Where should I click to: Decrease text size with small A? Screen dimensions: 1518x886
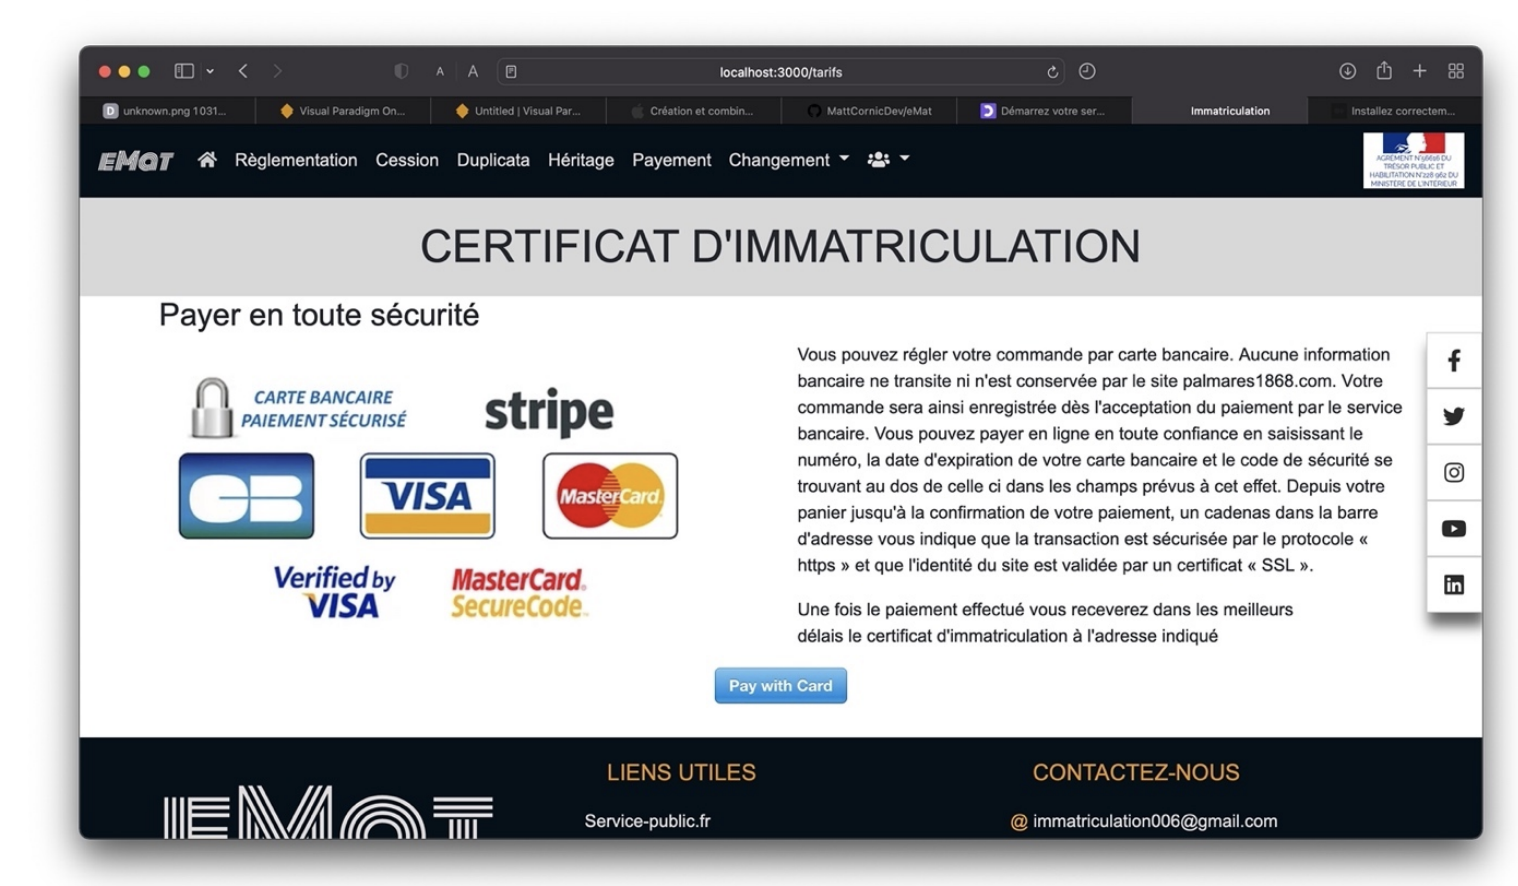coord(440,72)
